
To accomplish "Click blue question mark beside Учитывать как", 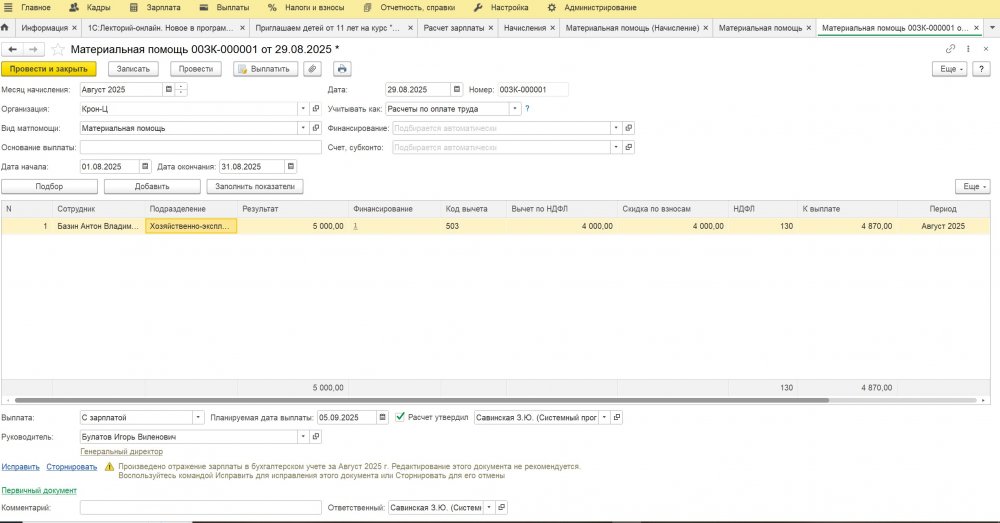I will tap(527, 108).
